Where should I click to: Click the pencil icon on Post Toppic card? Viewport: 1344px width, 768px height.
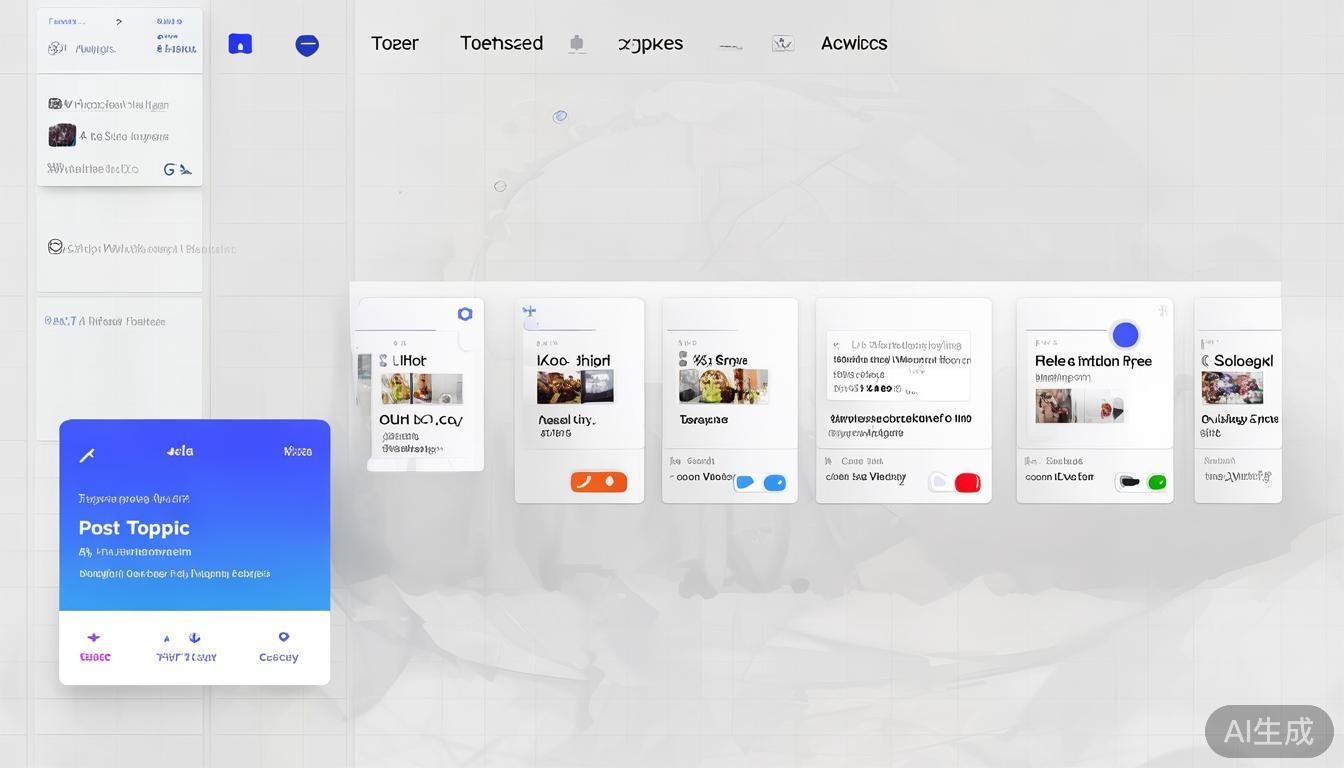87,455
